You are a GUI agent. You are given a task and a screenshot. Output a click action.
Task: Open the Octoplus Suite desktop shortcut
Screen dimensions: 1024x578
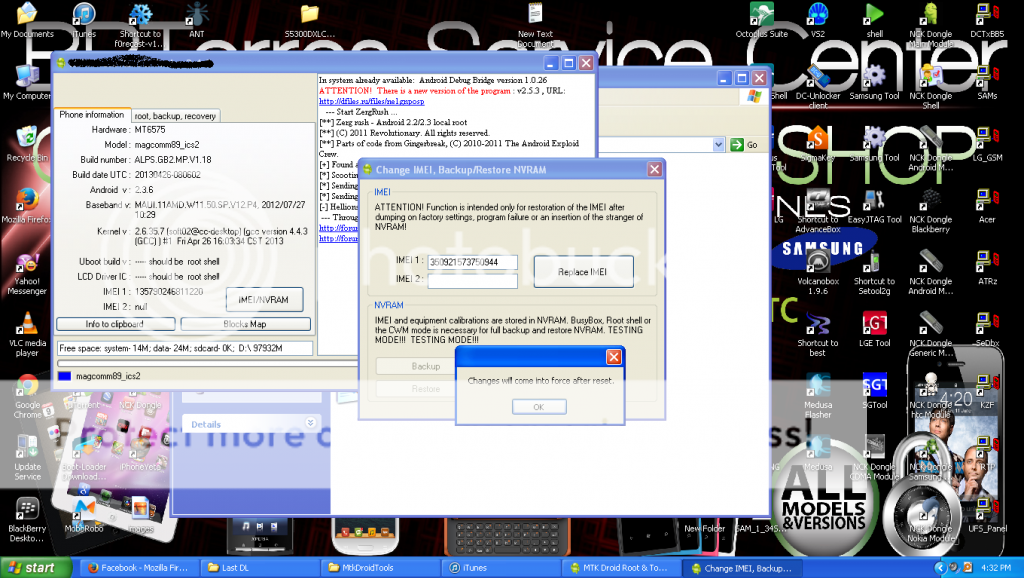point(761,15)
